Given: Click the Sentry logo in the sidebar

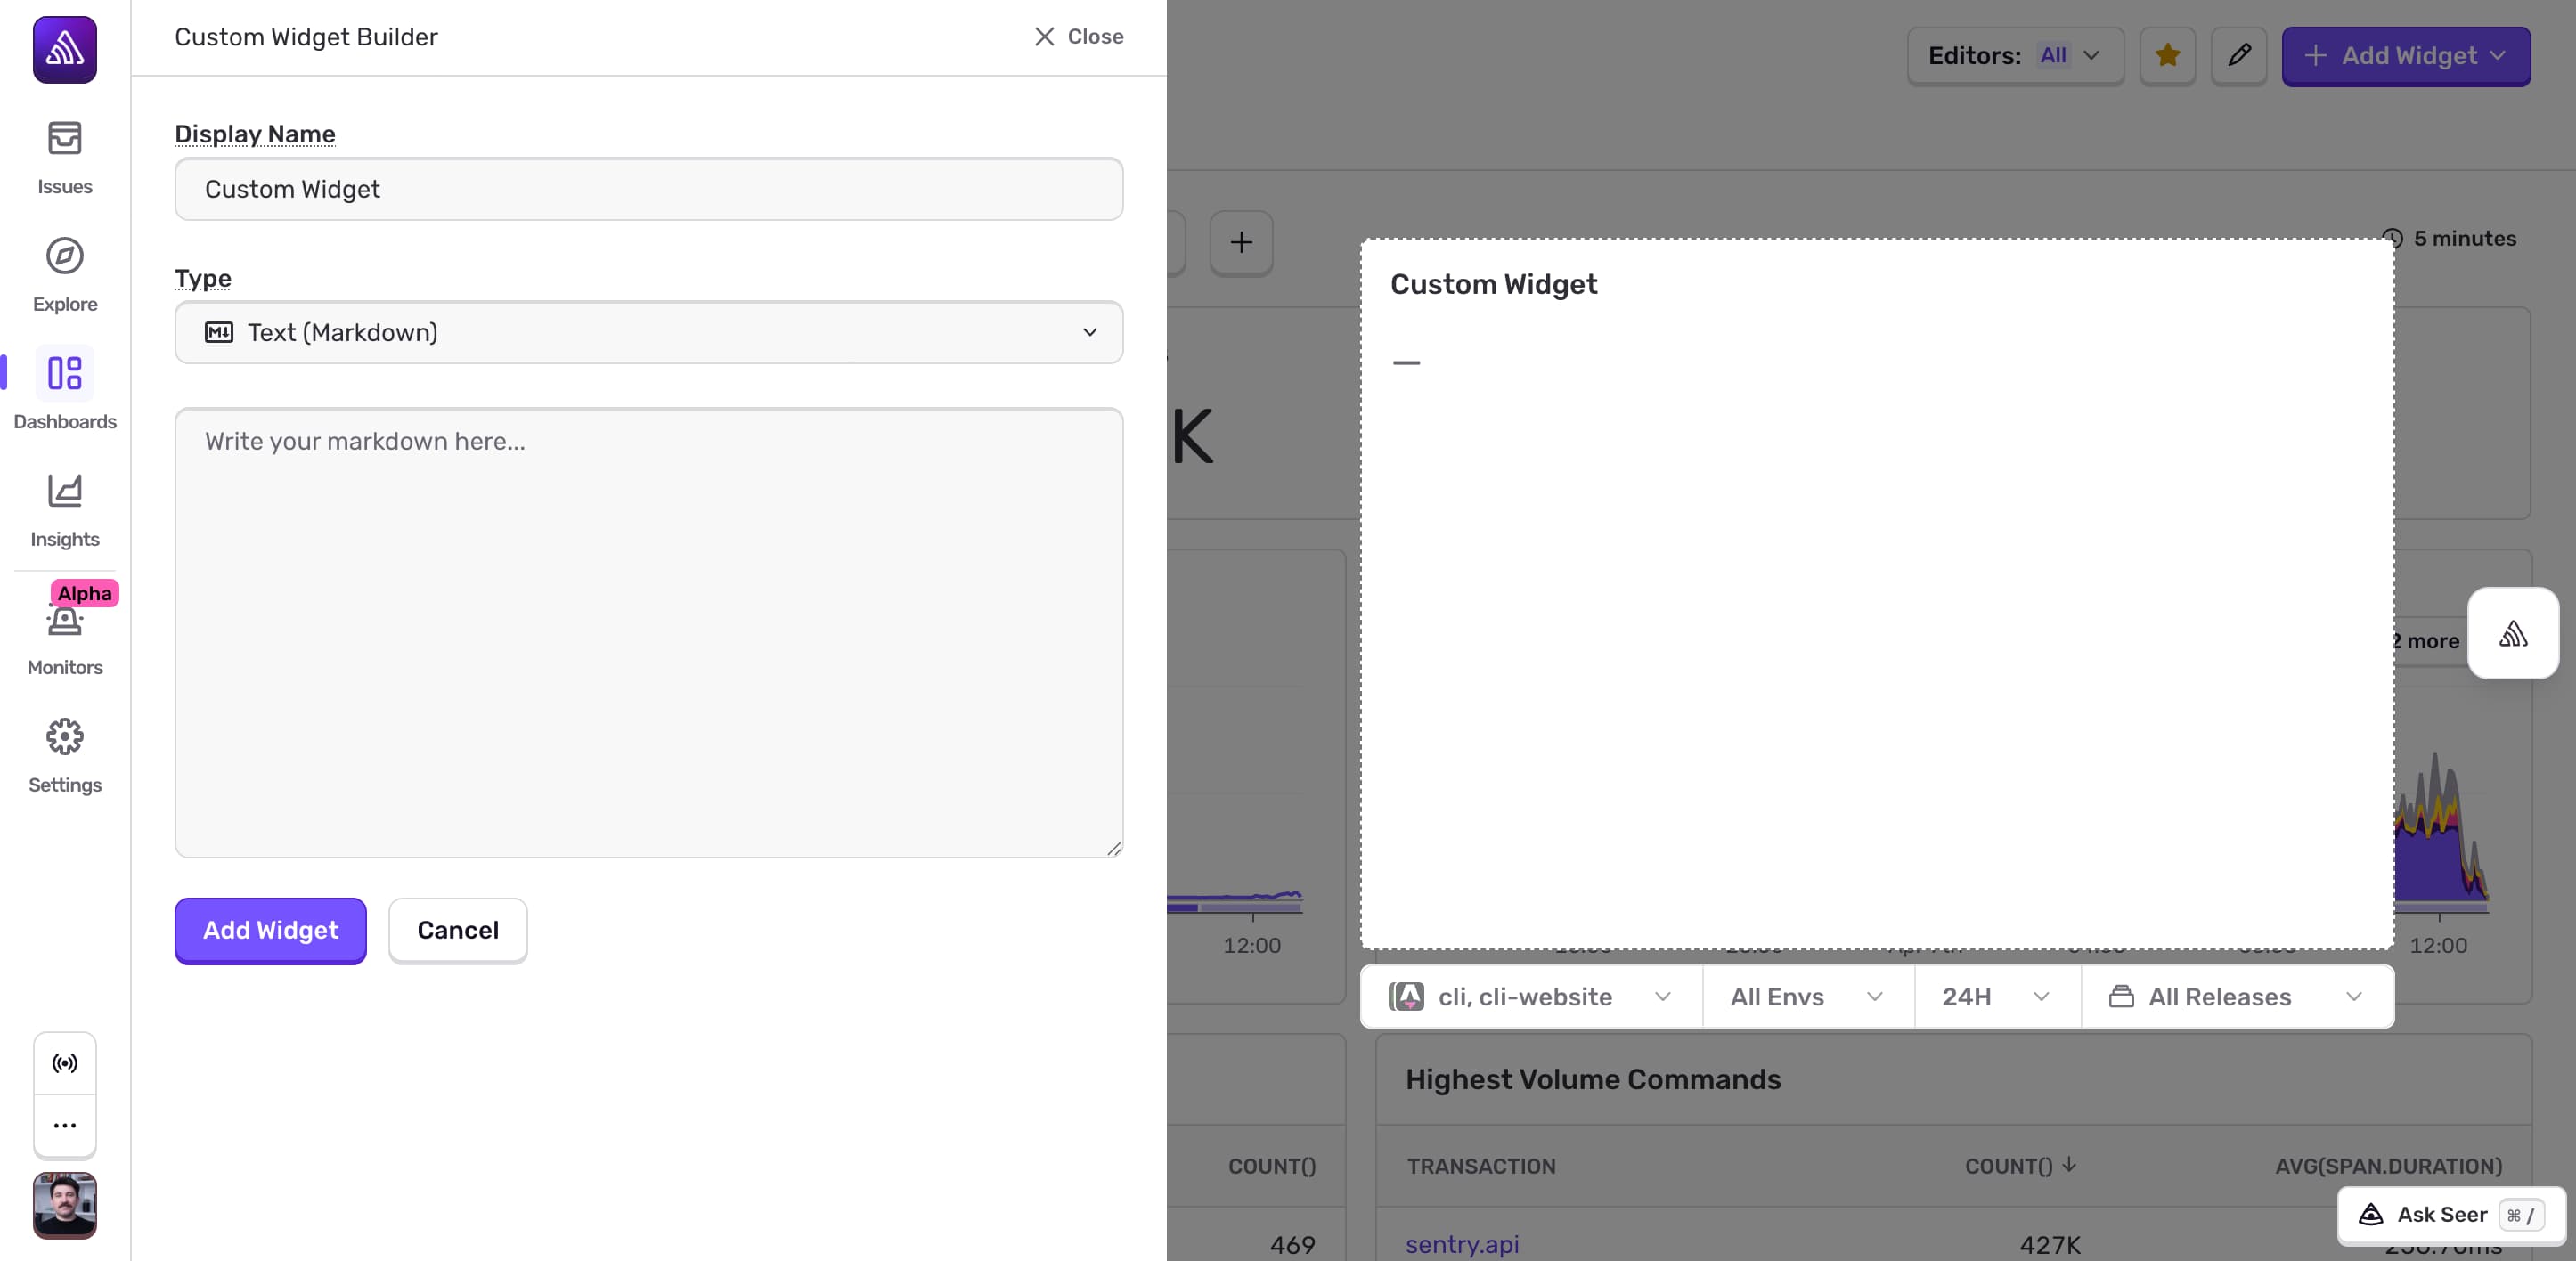Looking at the screenshot, I should [64, 50].
